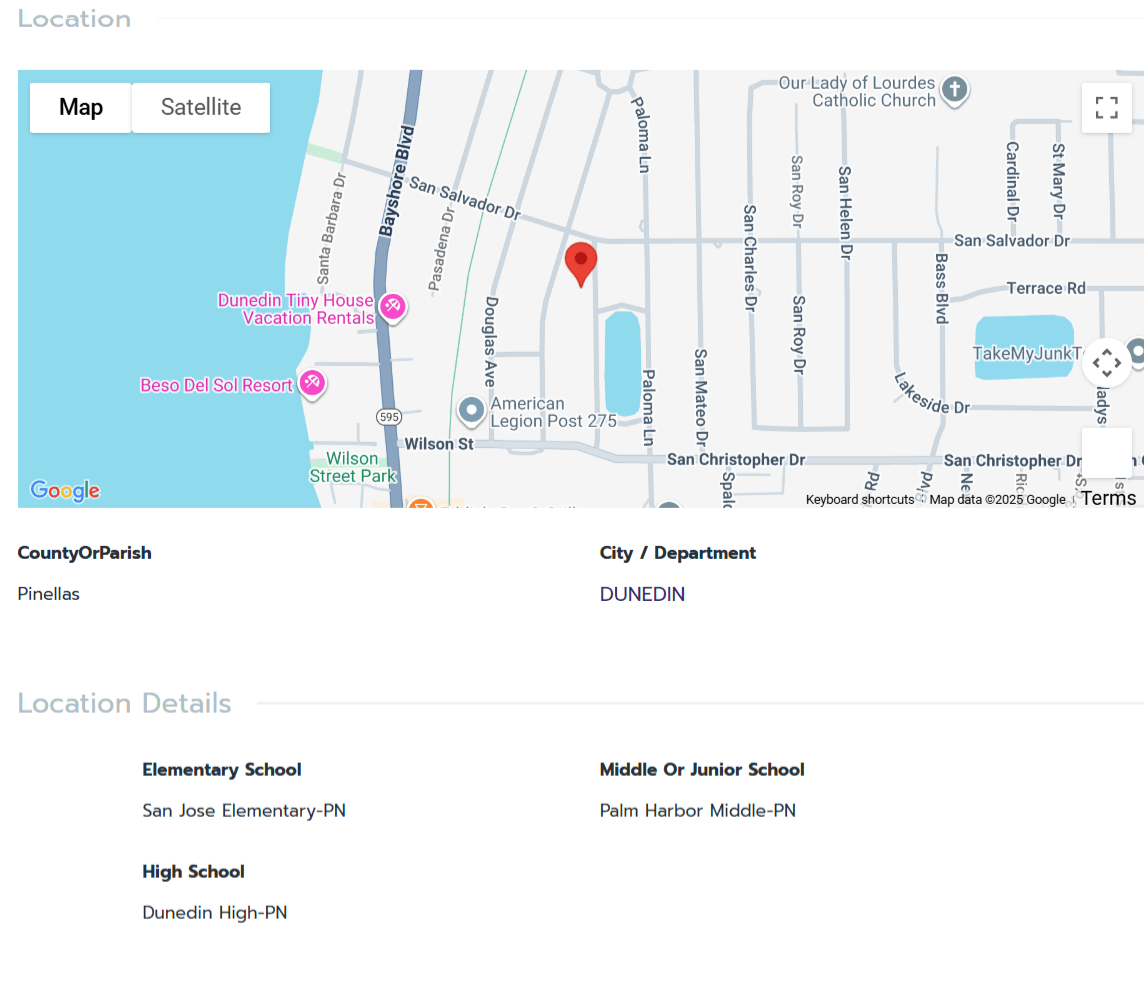Toggle fullscreen view of the map

point(1106,108)
